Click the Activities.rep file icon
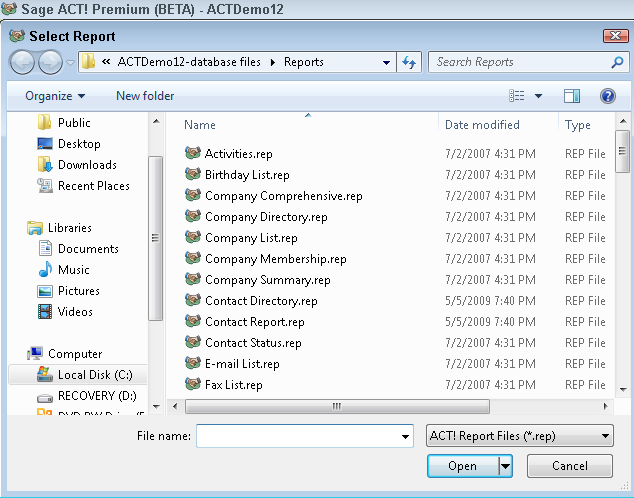The image size is (634, 498). coord(193,153)
